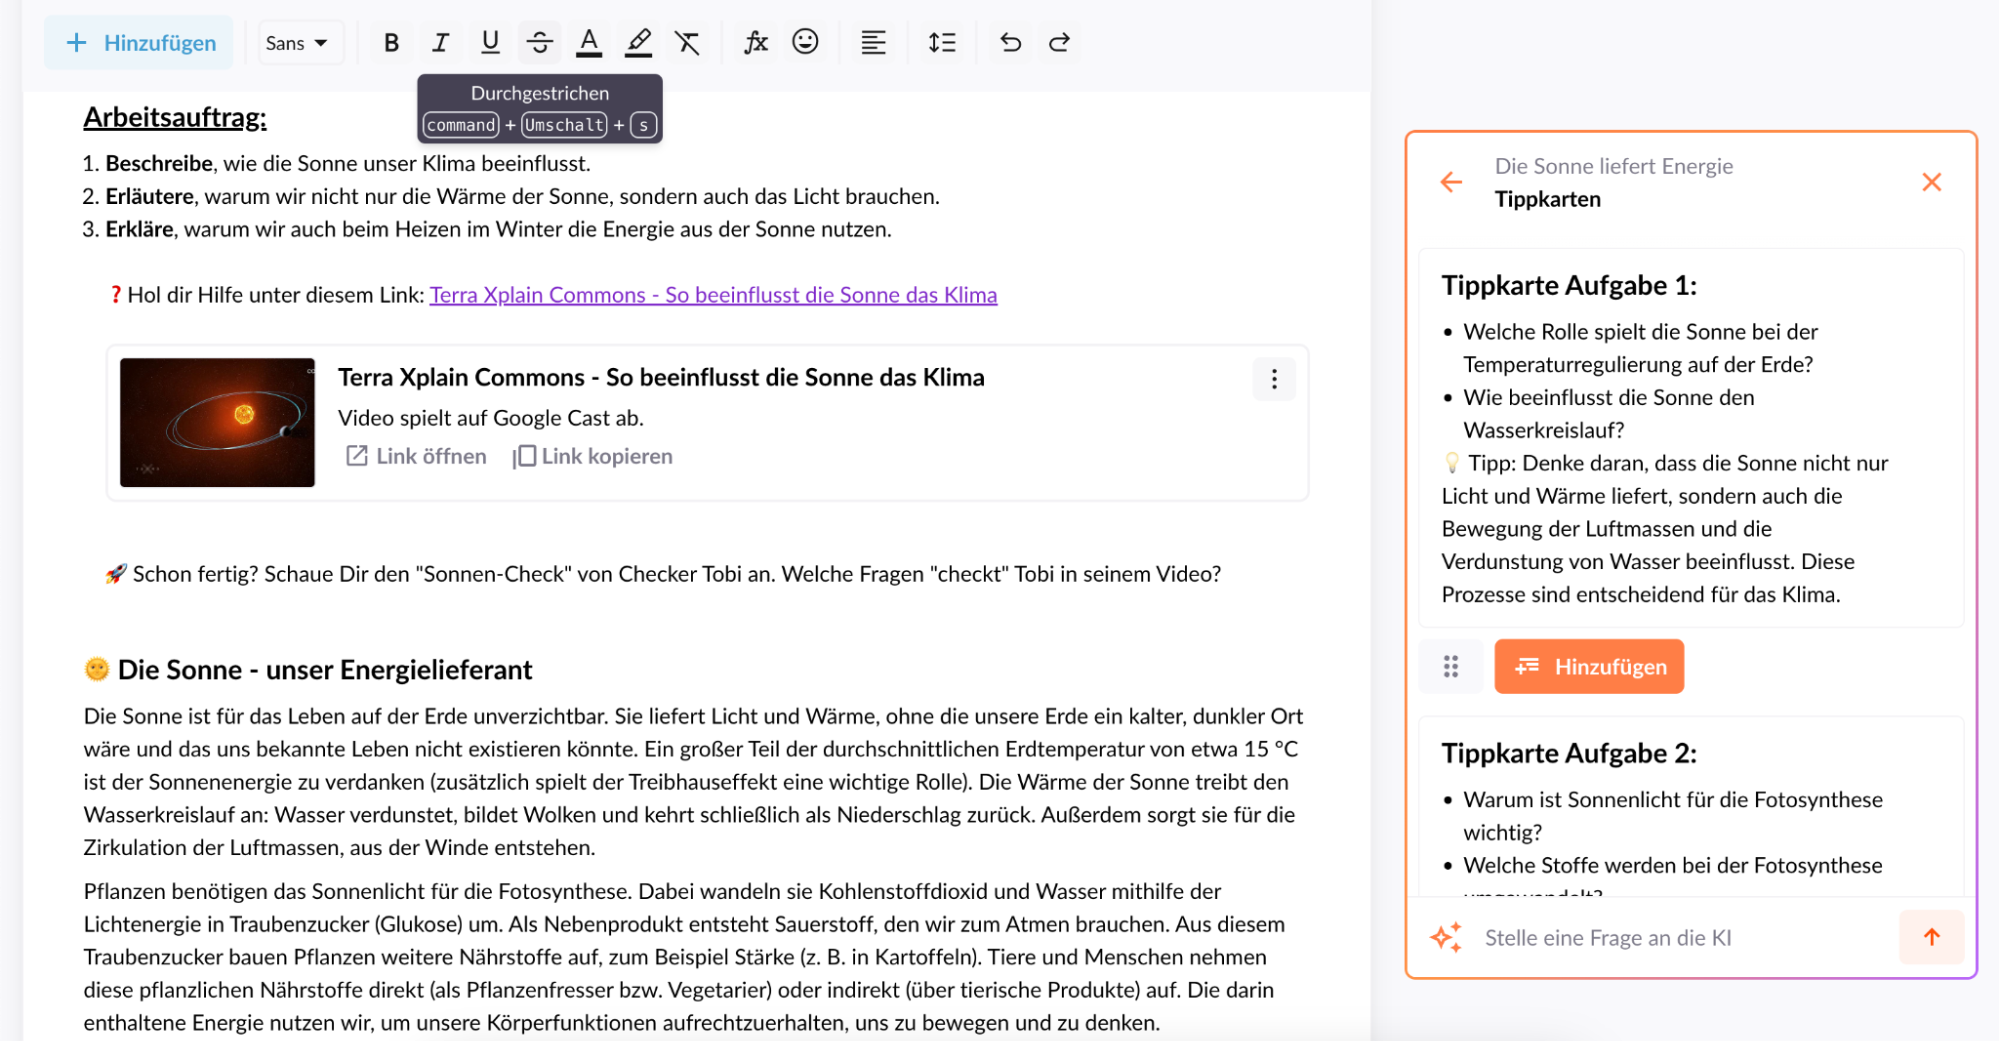Open the emoji picker
This screenshot has width=1999, height=1042.
pos(805,42)
